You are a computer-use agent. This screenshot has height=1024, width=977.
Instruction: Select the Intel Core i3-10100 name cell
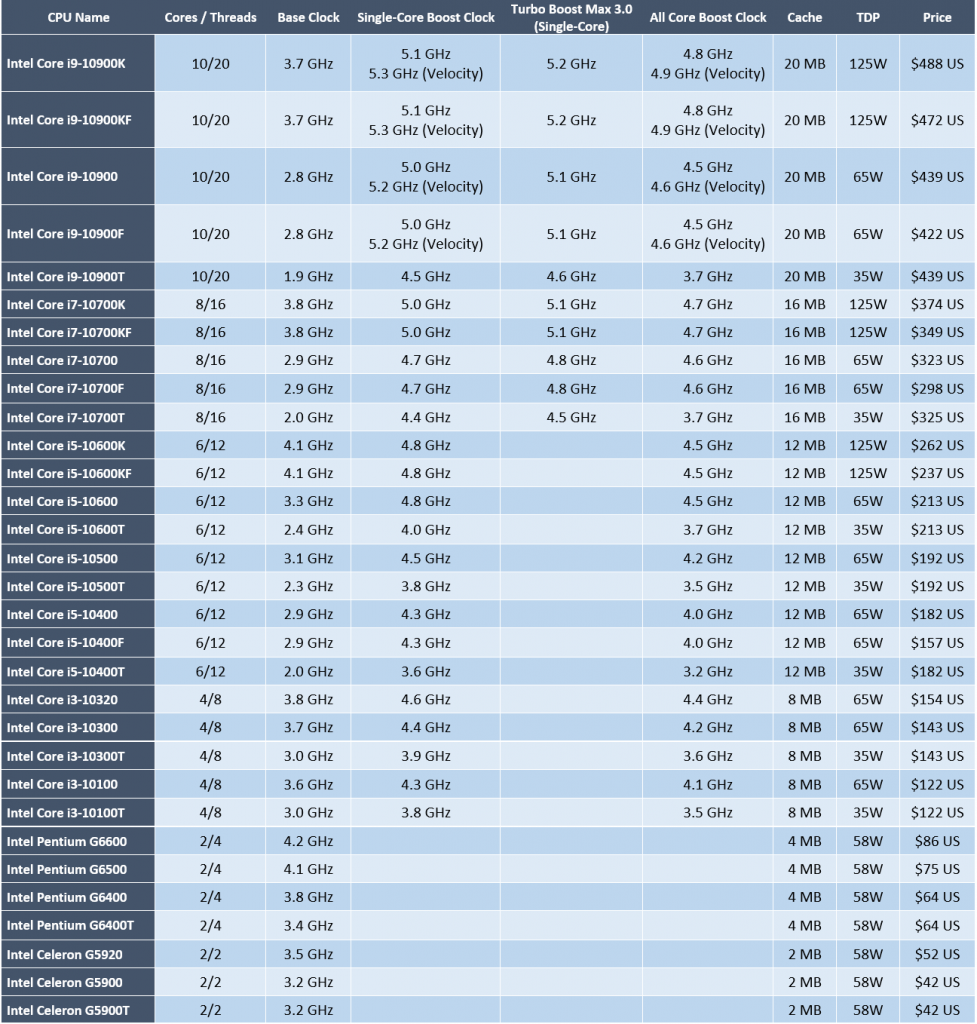tap(78, 784)
